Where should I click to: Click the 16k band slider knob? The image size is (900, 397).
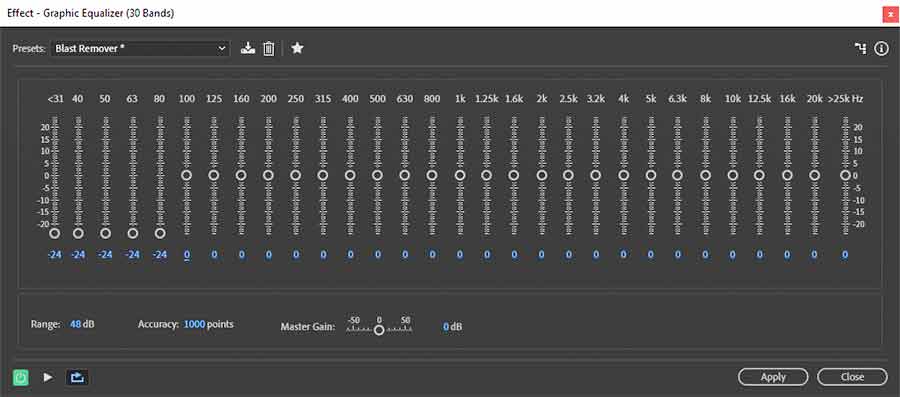click(x=787, y=175)
